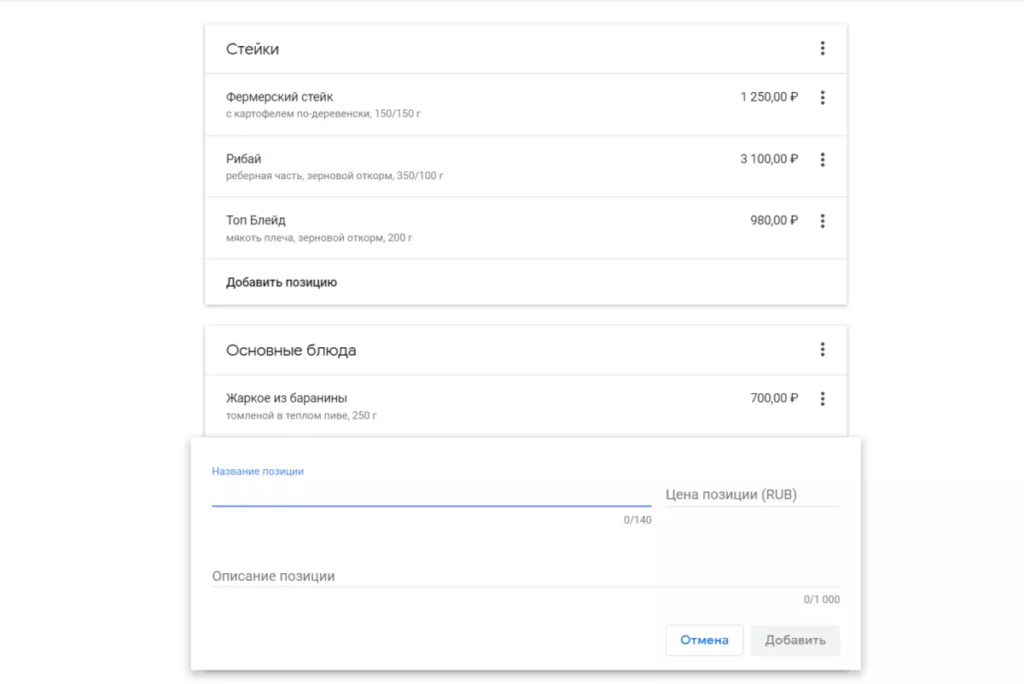Click the Цена позиции (RUB) field
The image size is (1024, 684).
click(x=751, y=495)
